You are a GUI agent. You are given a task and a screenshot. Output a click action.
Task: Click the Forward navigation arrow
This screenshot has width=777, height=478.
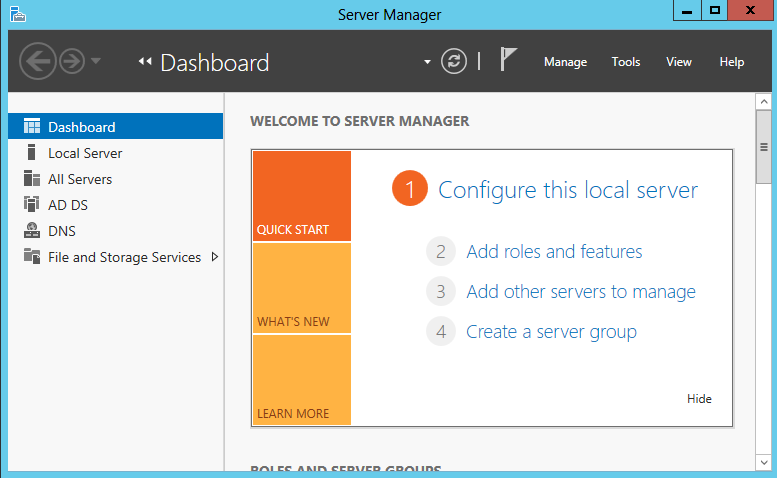[x=72, y=61]
